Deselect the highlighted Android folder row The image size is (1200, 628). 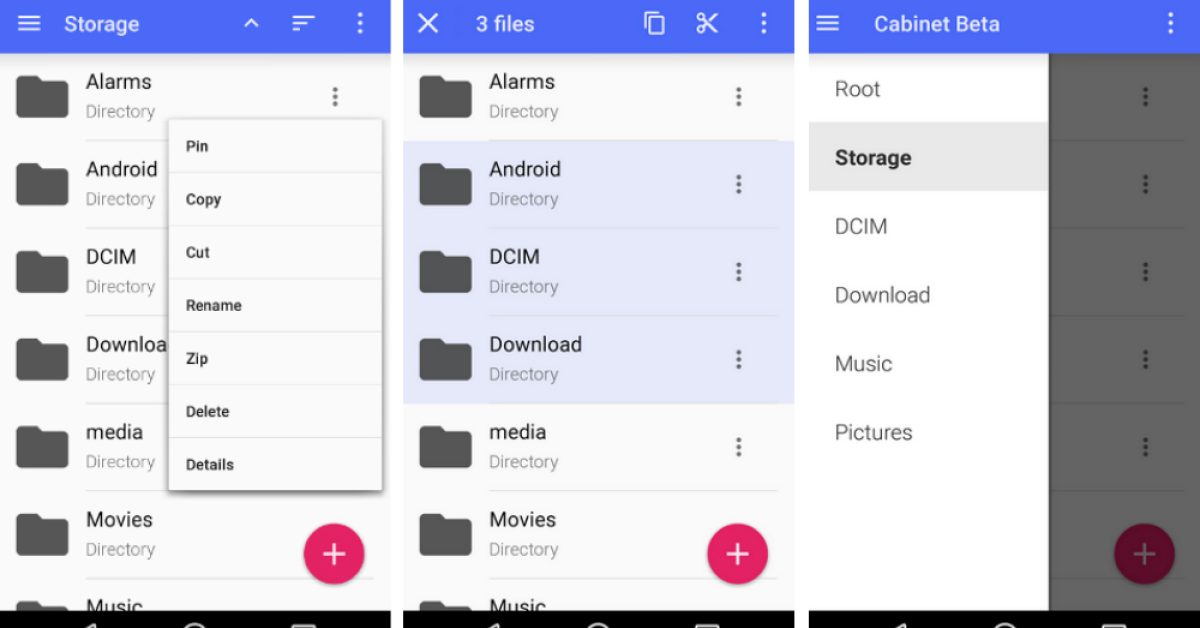(580, 184)
